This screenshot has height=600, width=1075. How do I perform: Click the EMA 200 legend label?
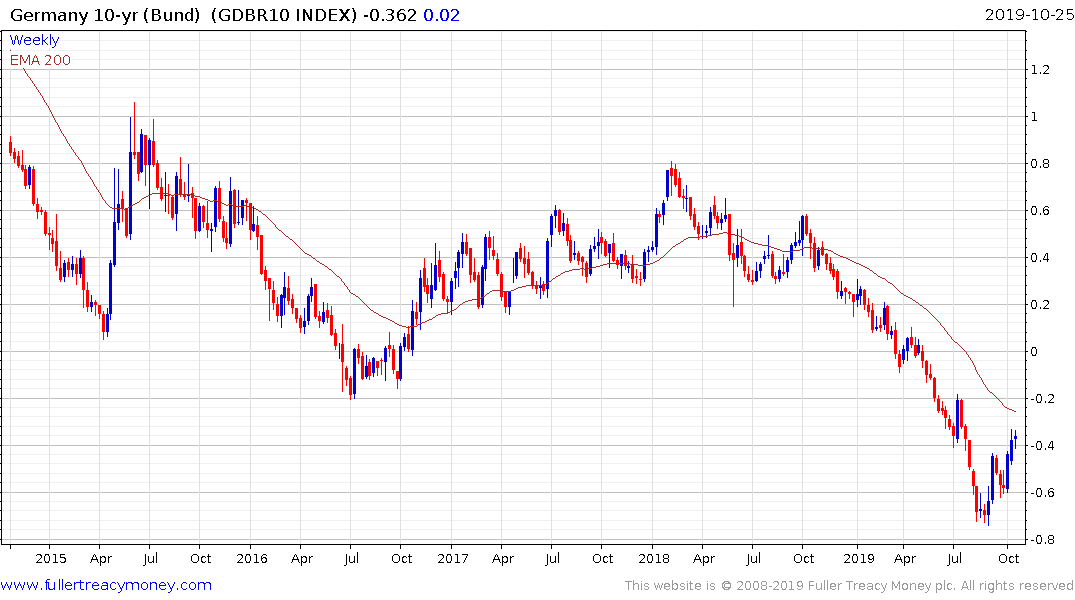[40, 60]
